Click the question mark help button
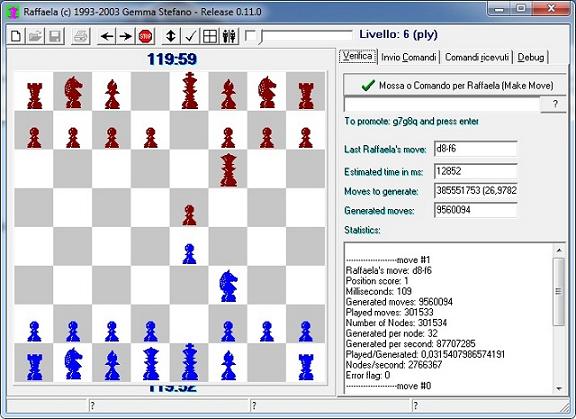This screenshot has width=576, height=419. 555,104
